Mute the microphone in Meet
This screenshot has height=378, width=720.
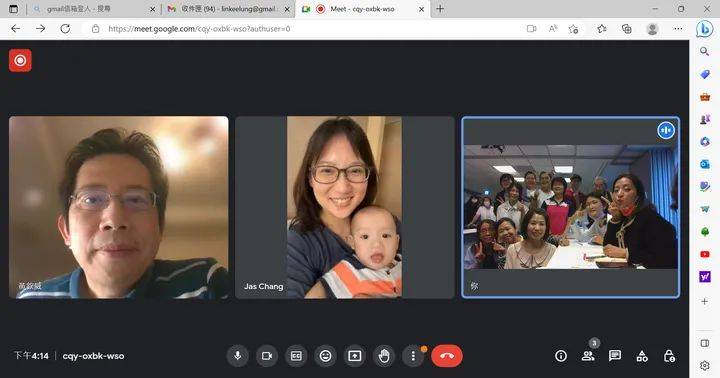click(x=237, y=356)
